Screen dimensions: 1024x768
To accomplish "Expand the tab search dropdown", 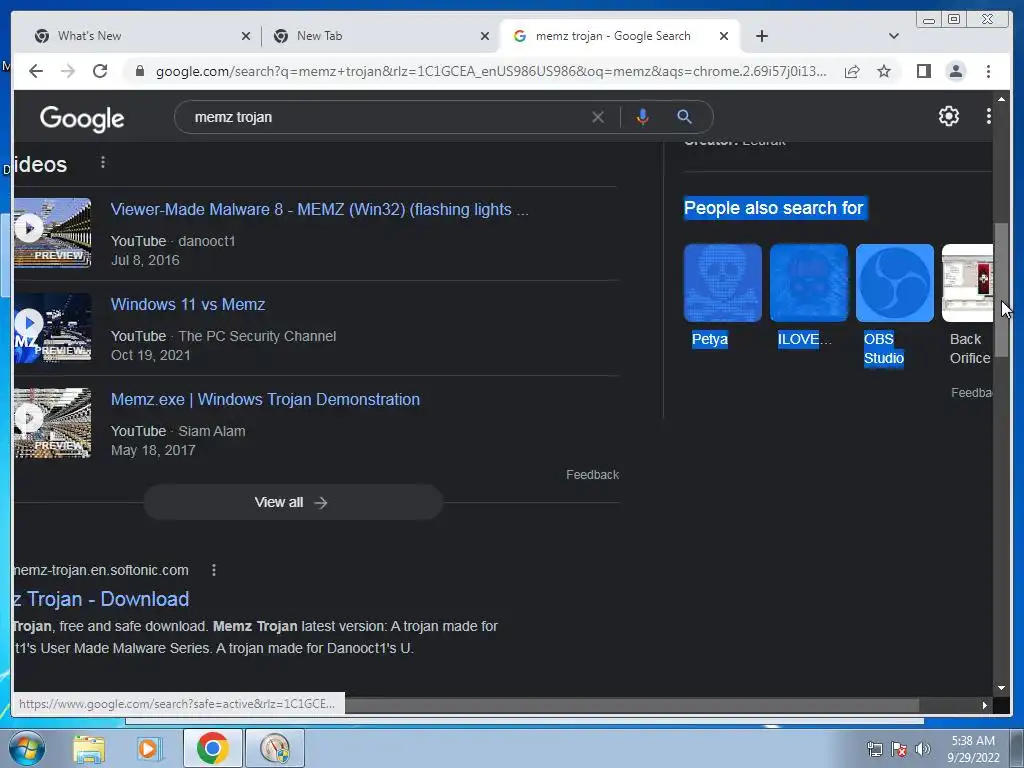I will pos(893,36).
